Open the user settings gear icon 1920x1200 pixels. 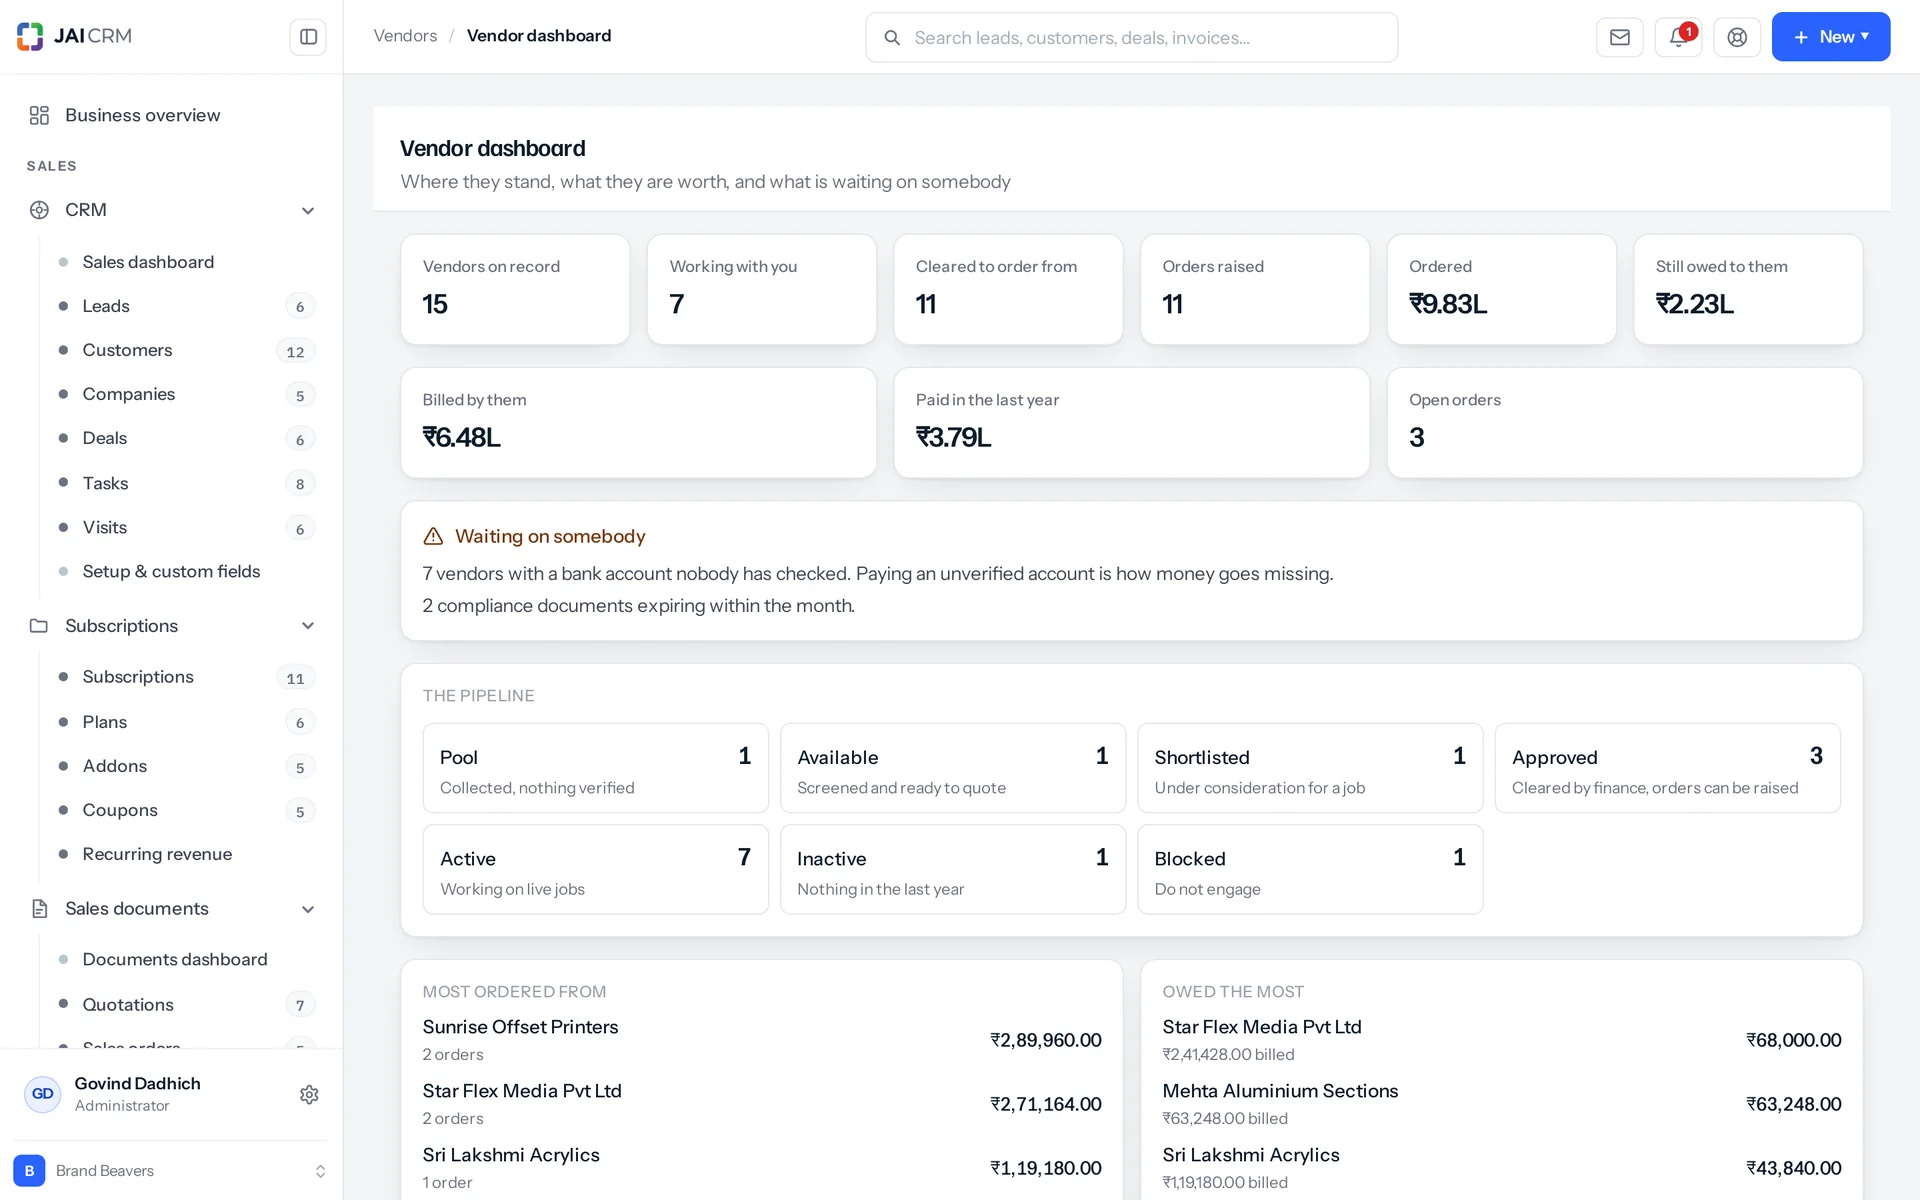click(x=309, y=1095)
